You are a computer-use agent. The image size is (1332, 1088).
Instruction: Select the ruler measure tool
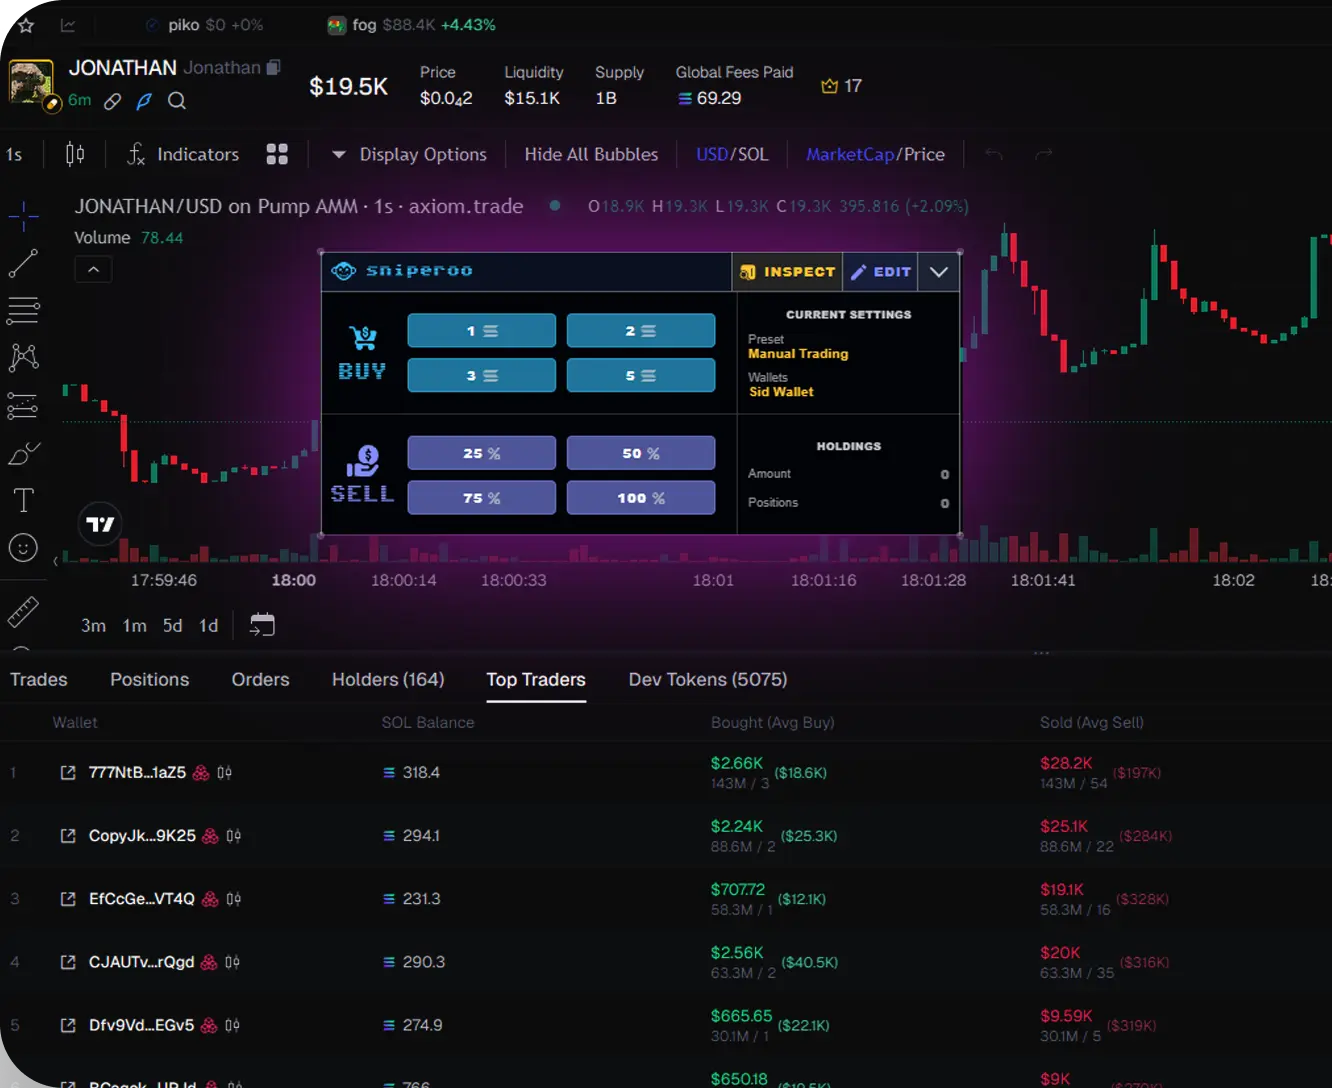click(x=23, y=611)
